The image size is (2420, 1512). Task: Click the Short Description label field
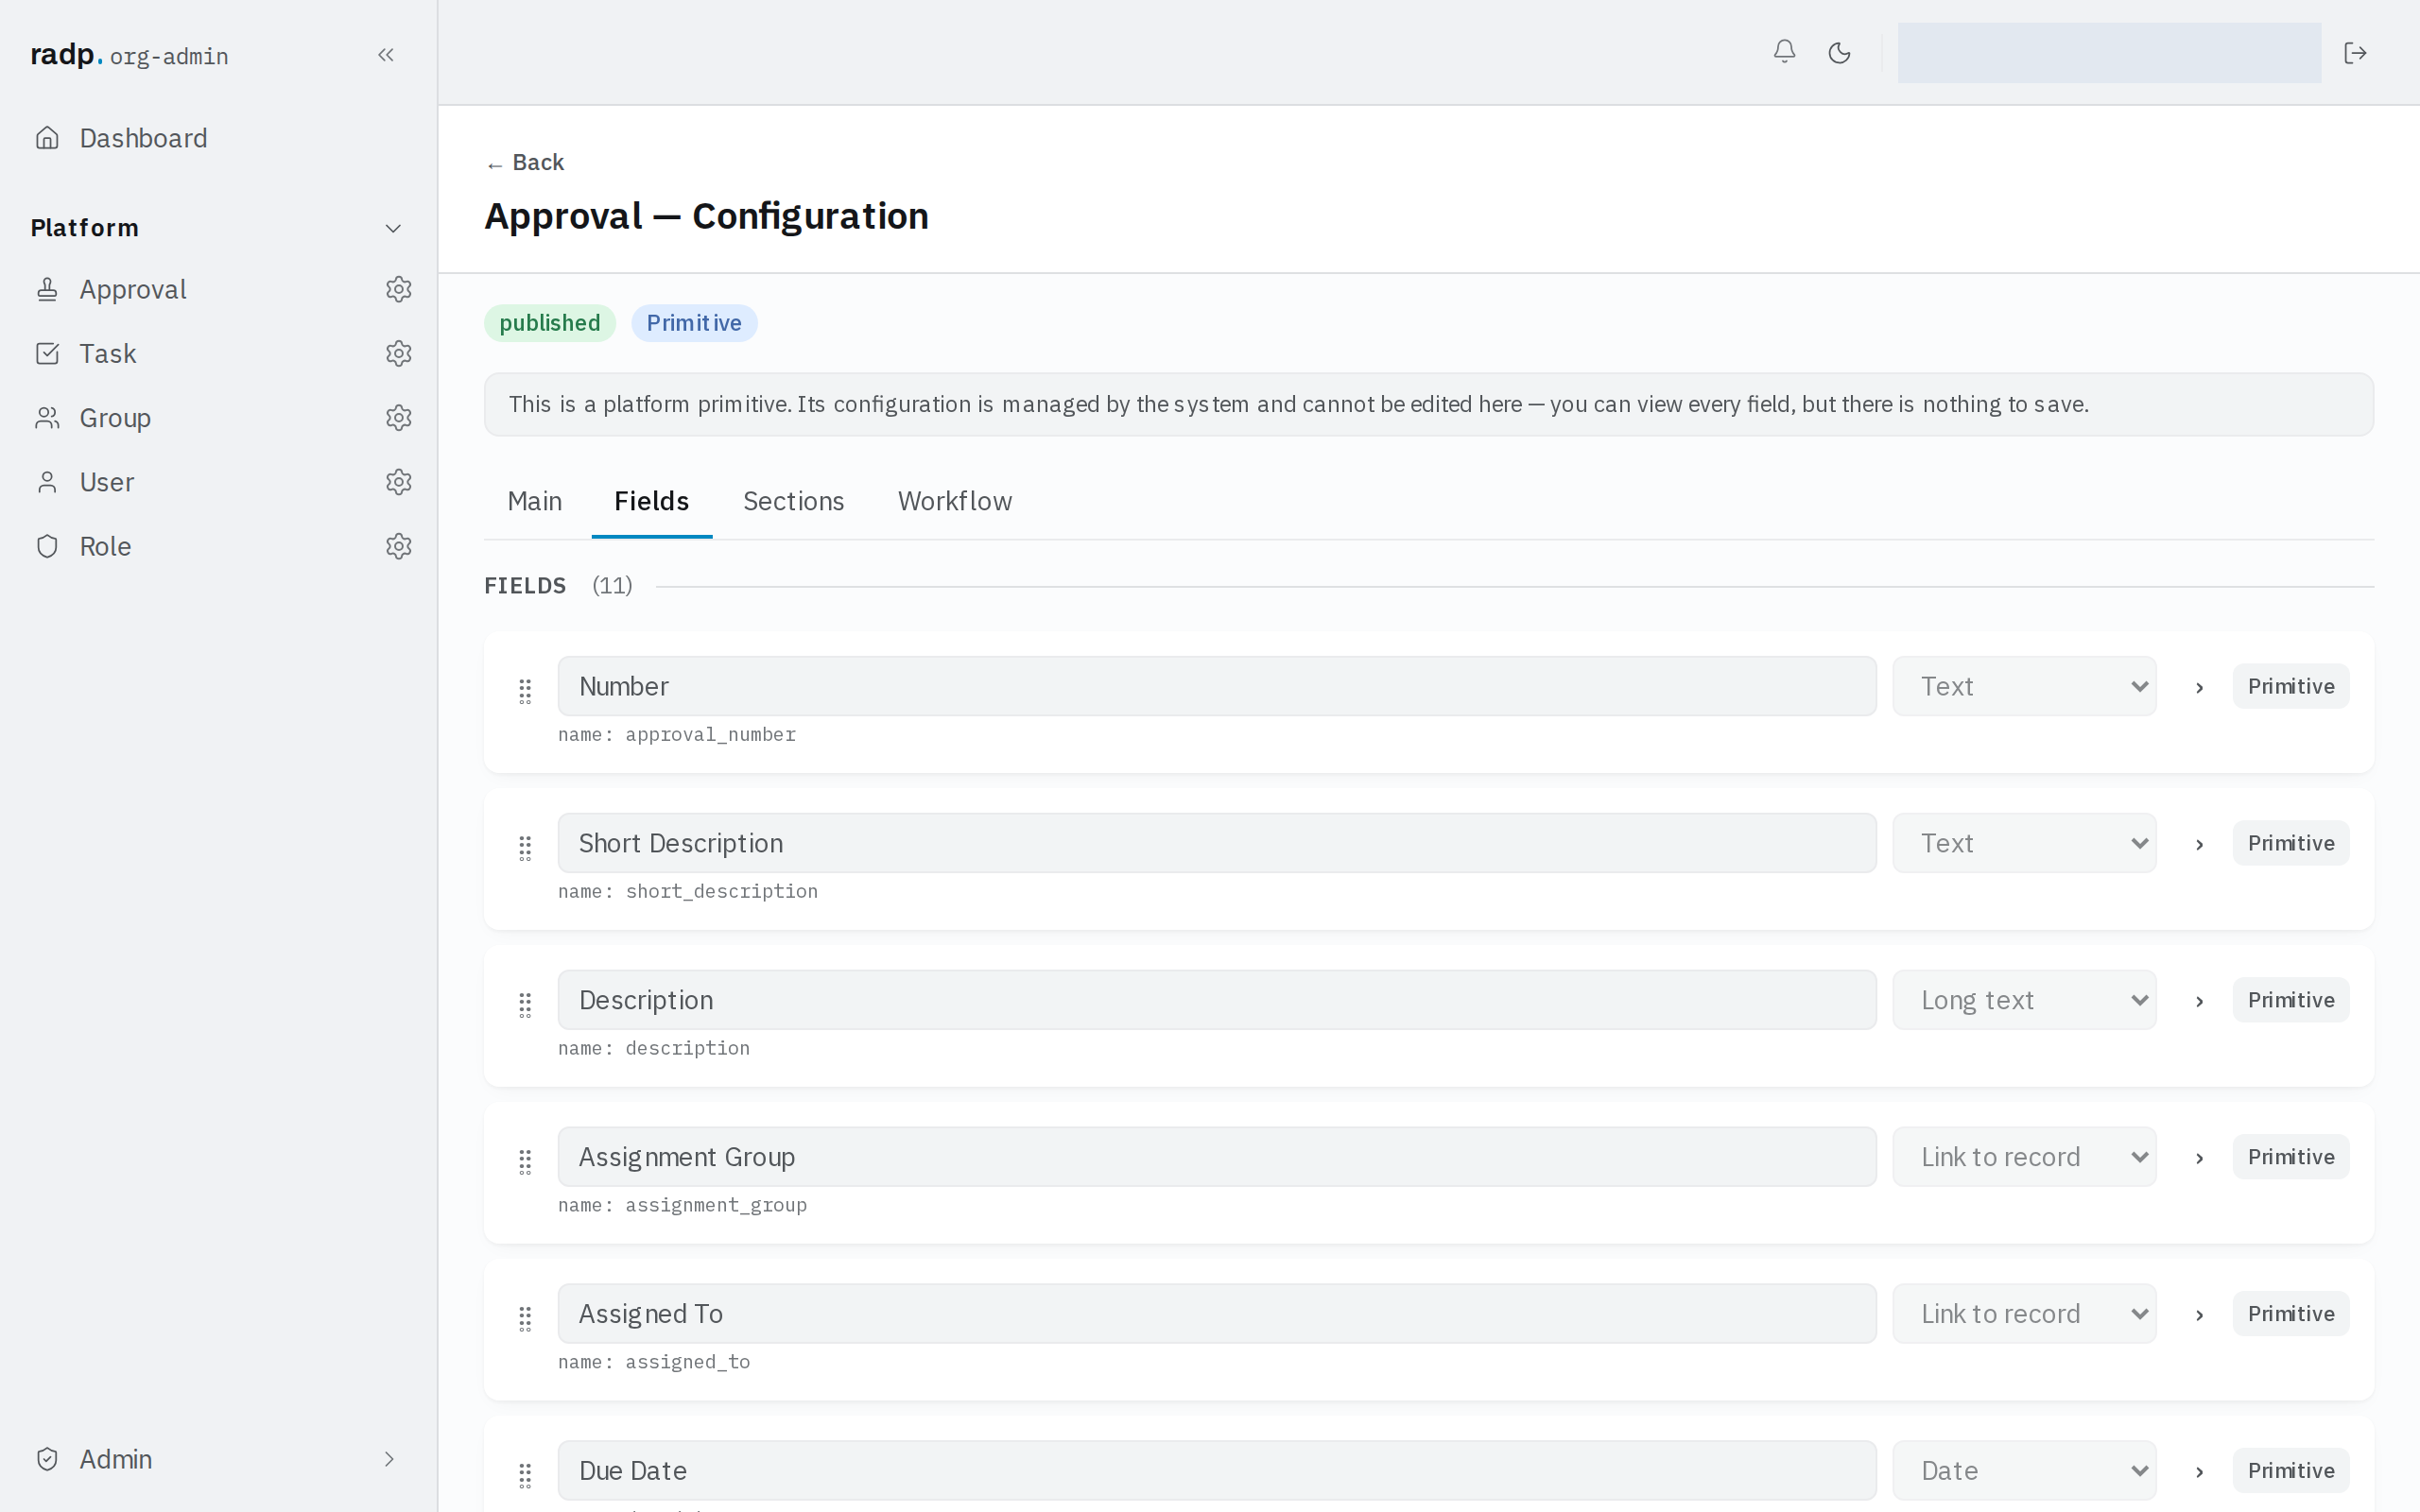(1216, 843)
